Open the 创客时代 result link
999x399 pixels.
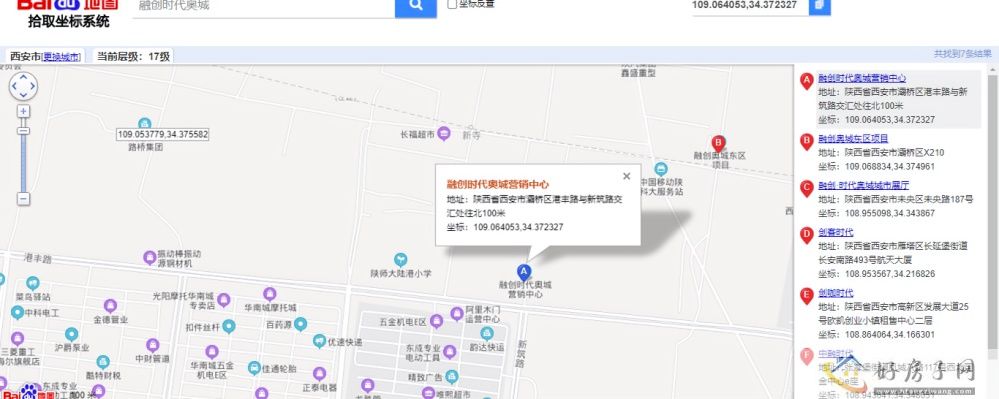pos(836,233)
